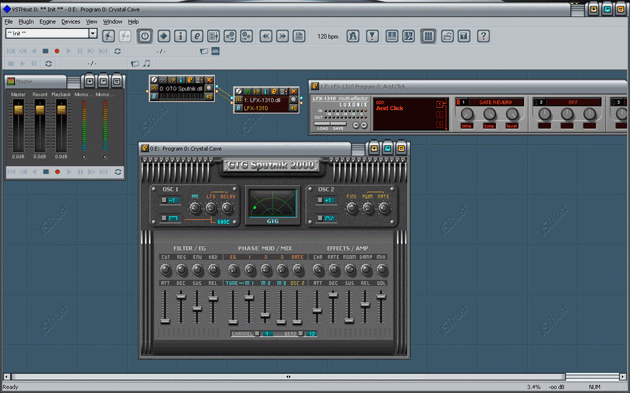The image size is (630, 393).
Task: Click the clock-shaped toolbar icon
Action: [145, 36]
